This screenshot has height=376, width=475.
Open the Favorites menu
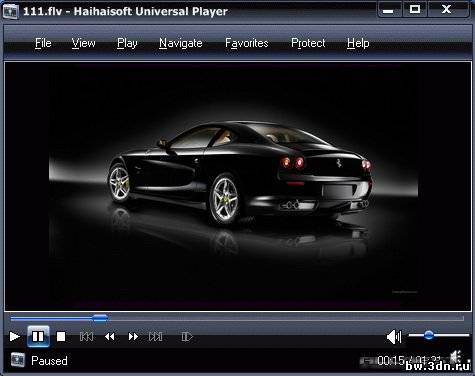click(x=247, y=43)
